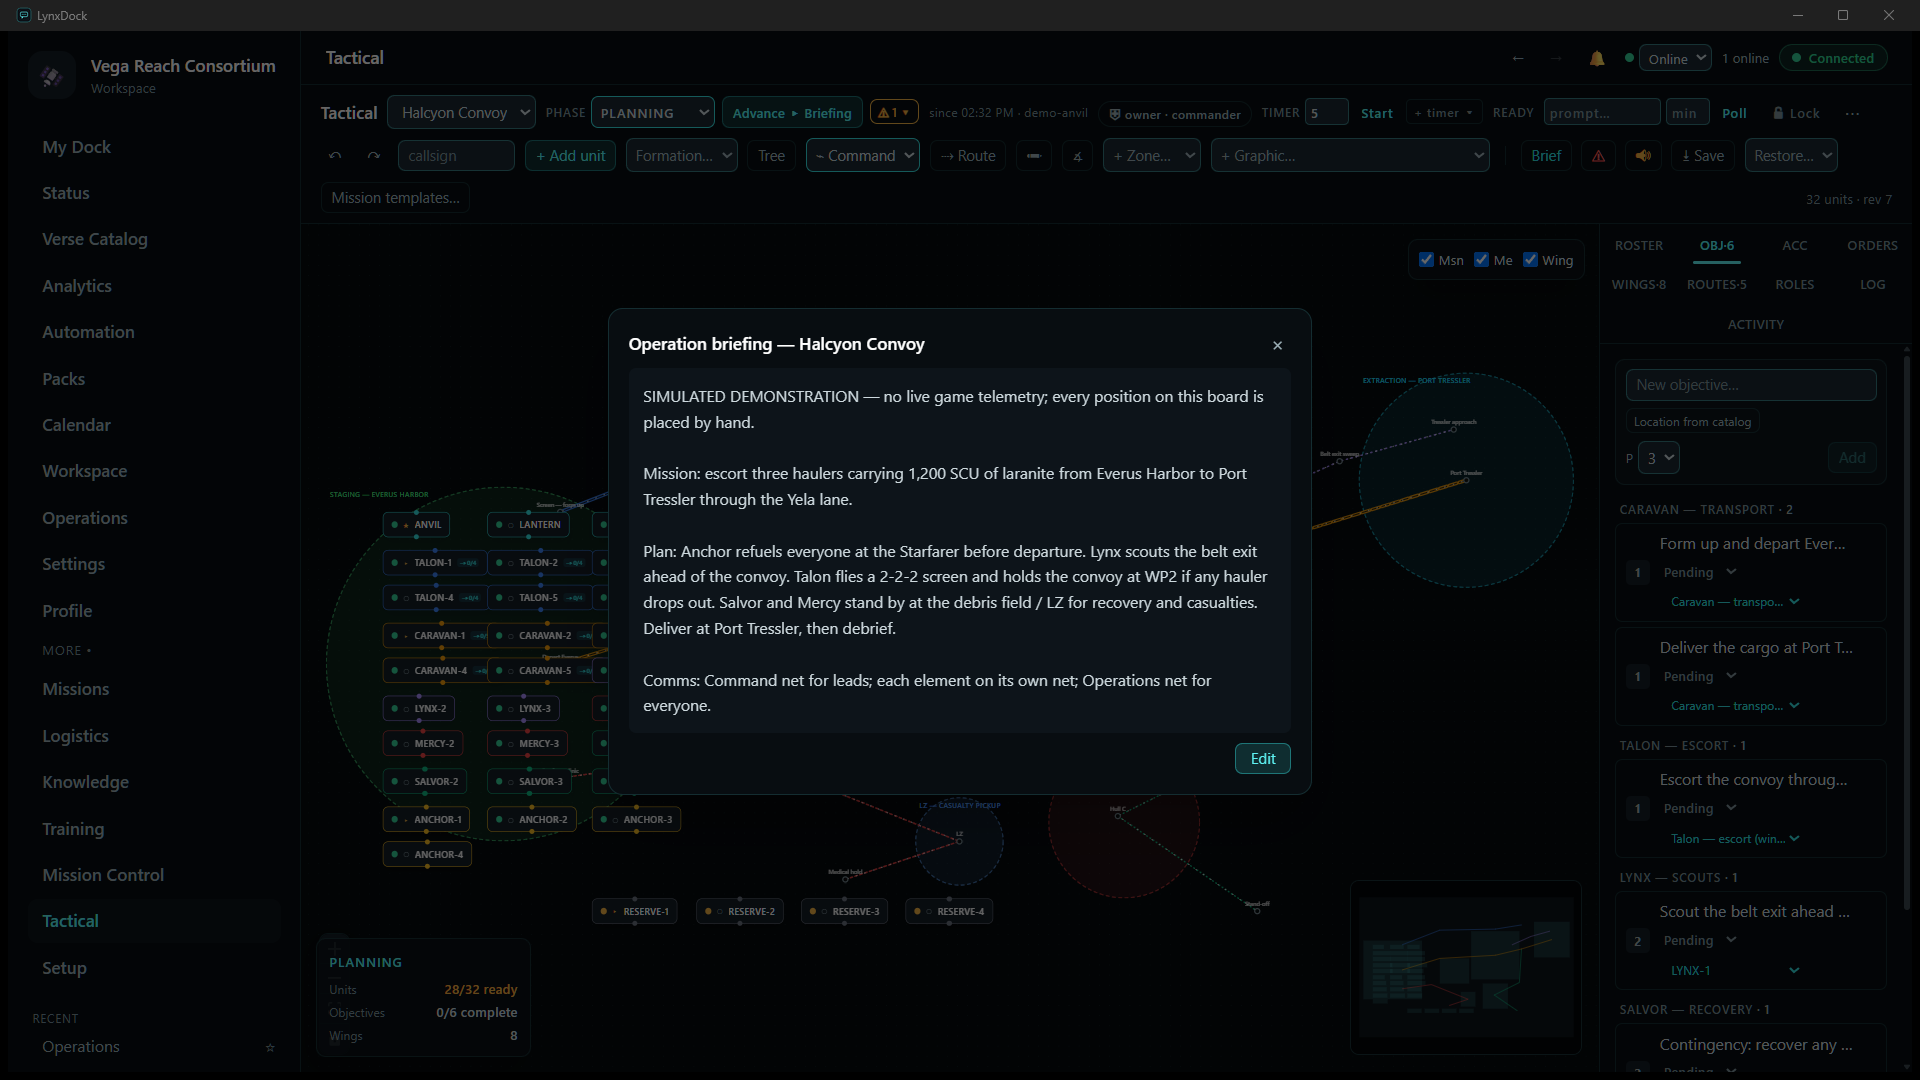Toggle the Msn checkbox
The width and height of the screenshot is (1920, 1080).
tap(1427, 260)
